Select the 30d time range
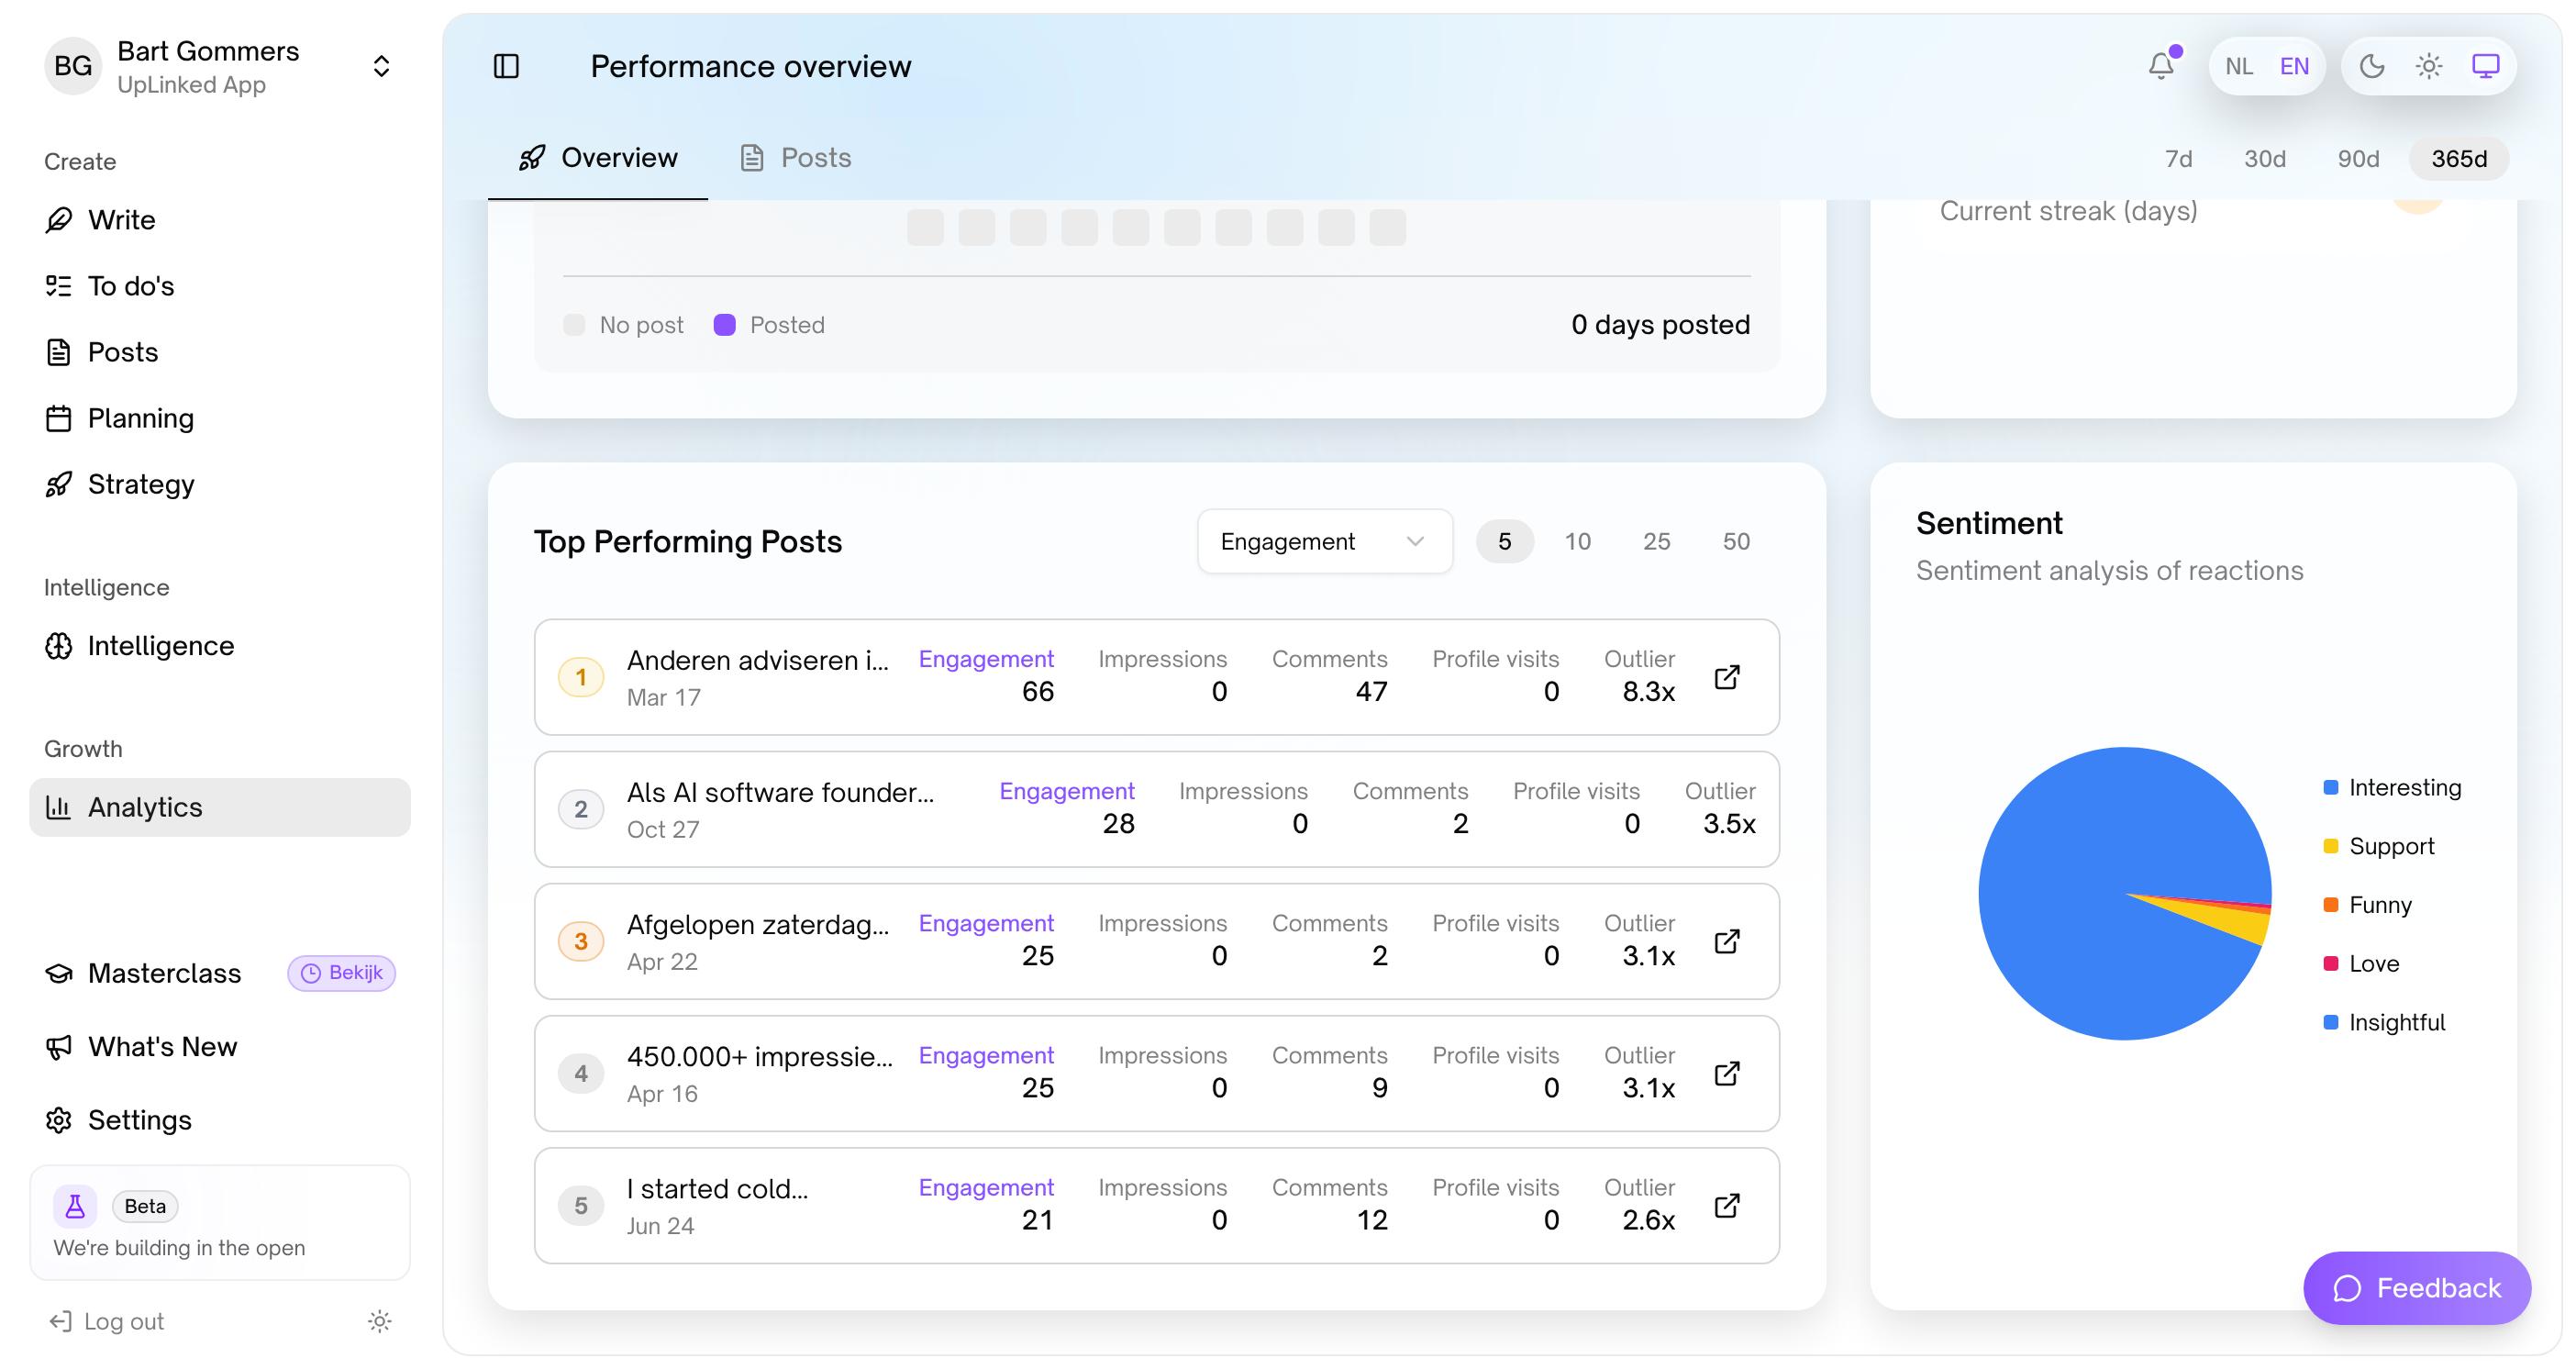 [x=2265, y=159]
